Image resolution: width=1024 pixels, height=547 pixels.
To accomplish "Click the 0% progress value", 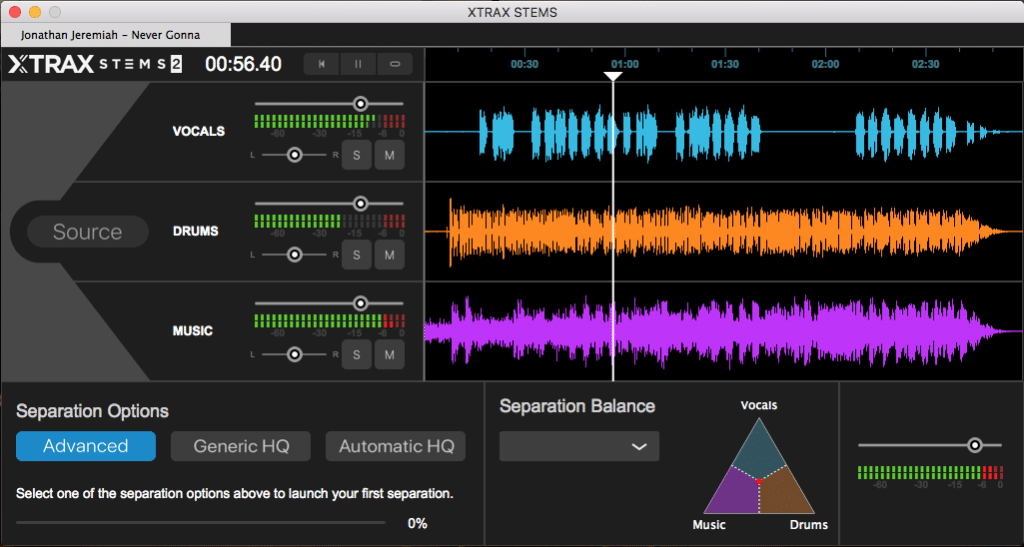I will [x=417, y=524].
